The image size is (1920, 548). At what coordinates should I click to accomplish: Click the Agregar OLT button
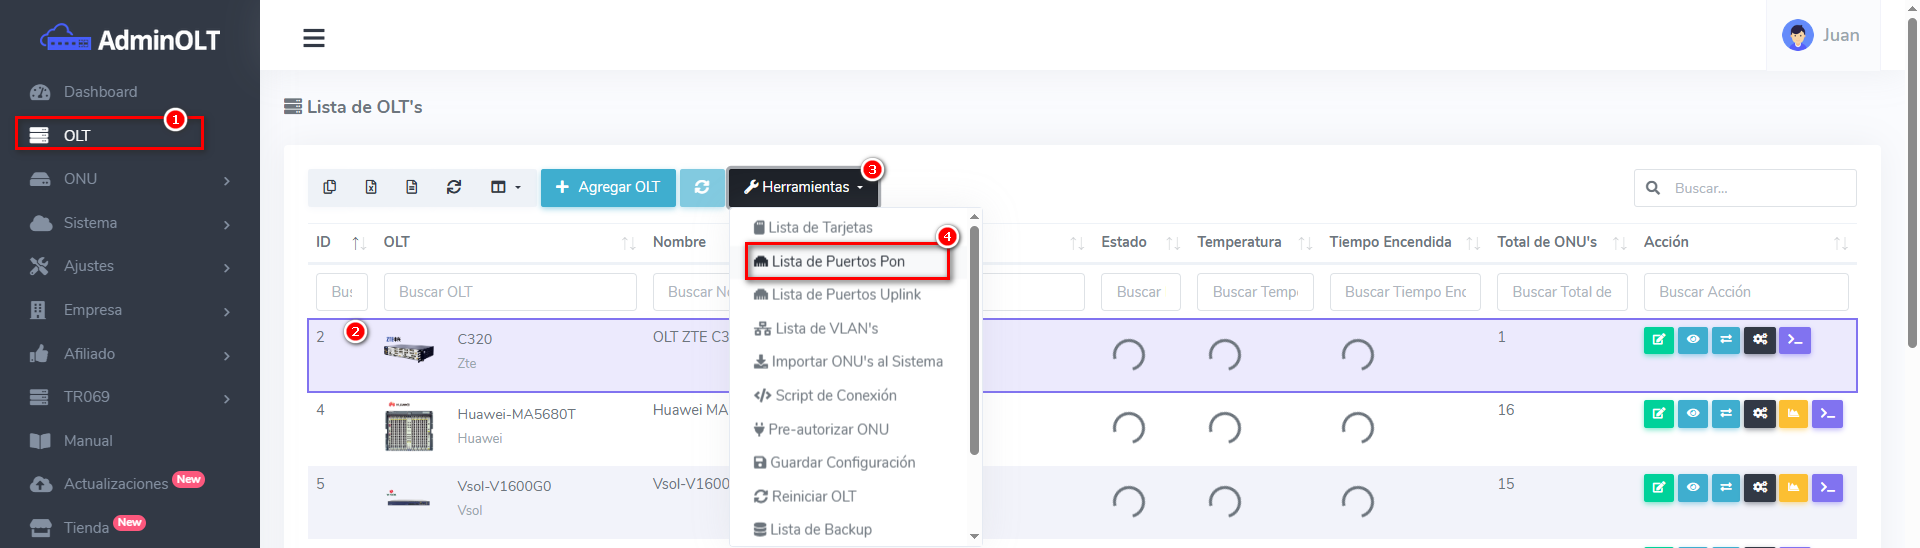tap(608, 187)
